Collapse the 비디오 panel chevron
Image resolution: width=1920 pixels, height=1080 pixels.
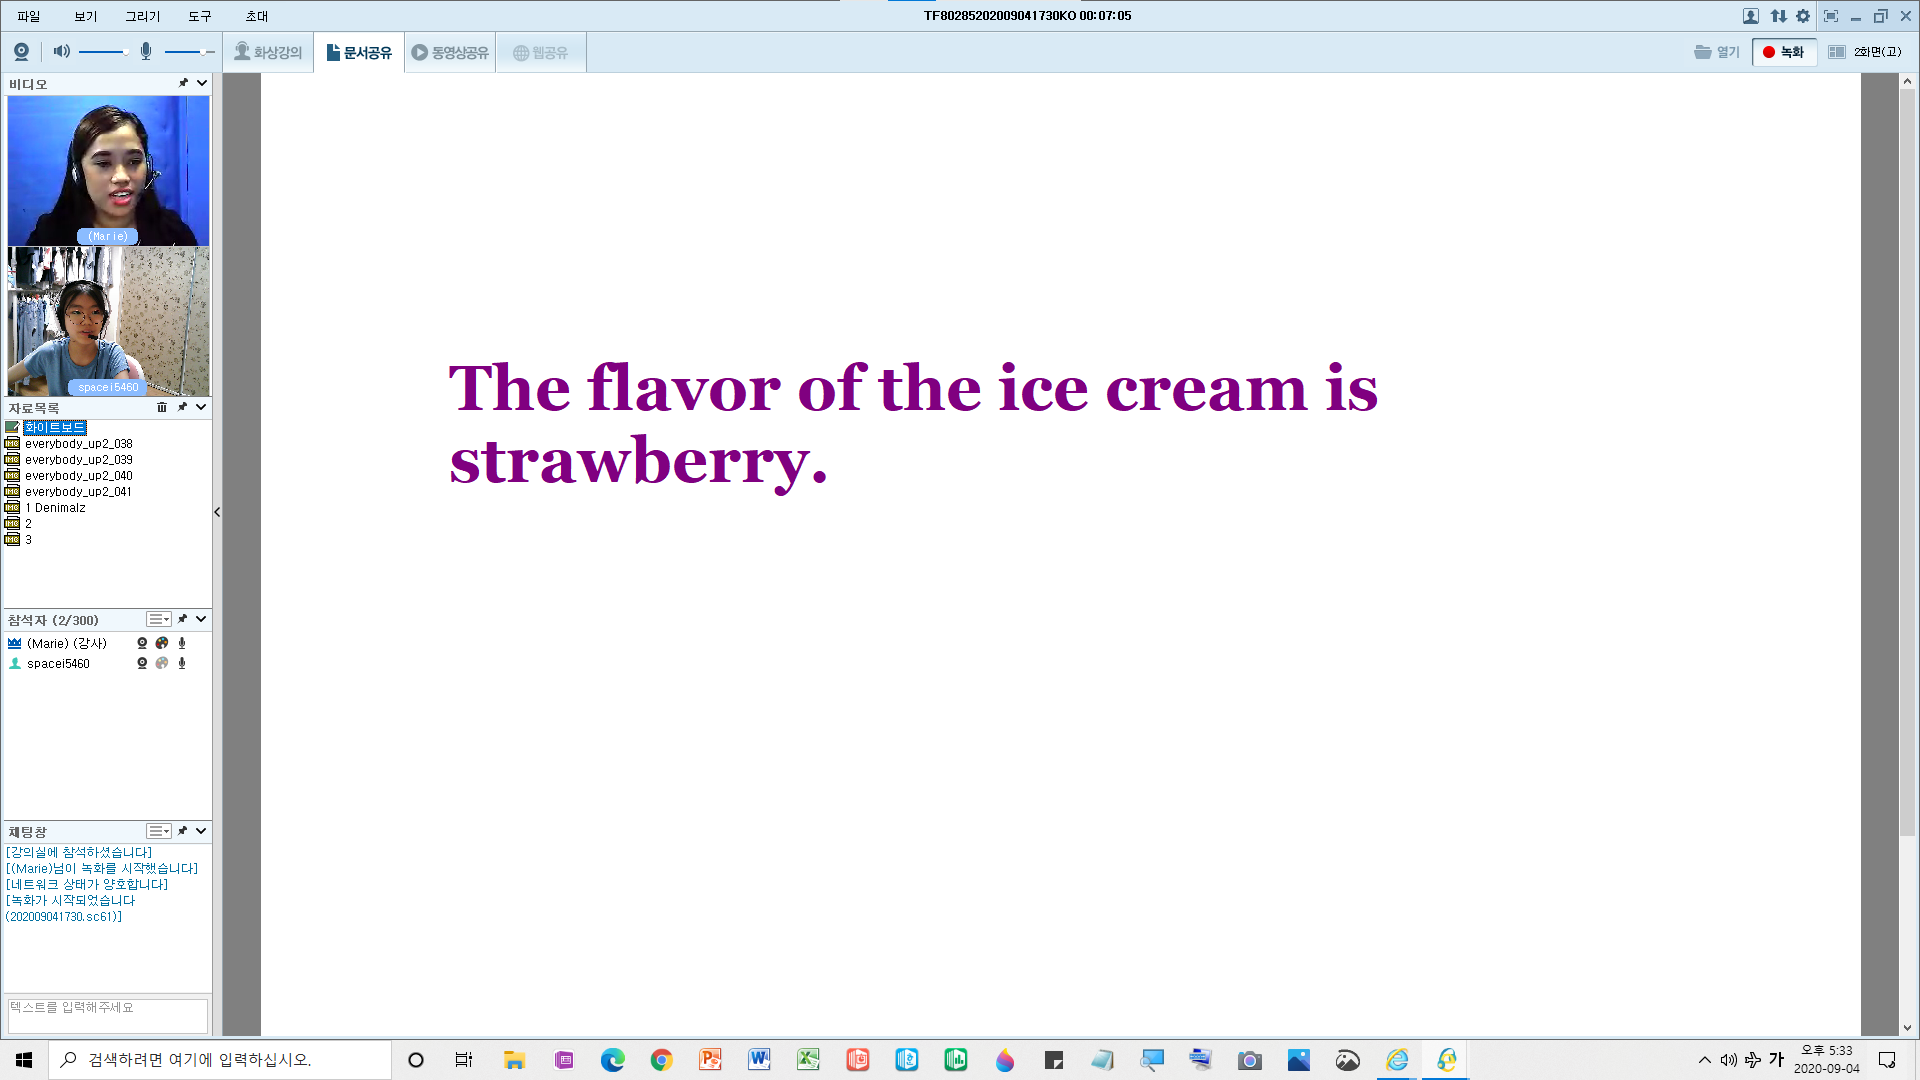[x=202, y=83]
